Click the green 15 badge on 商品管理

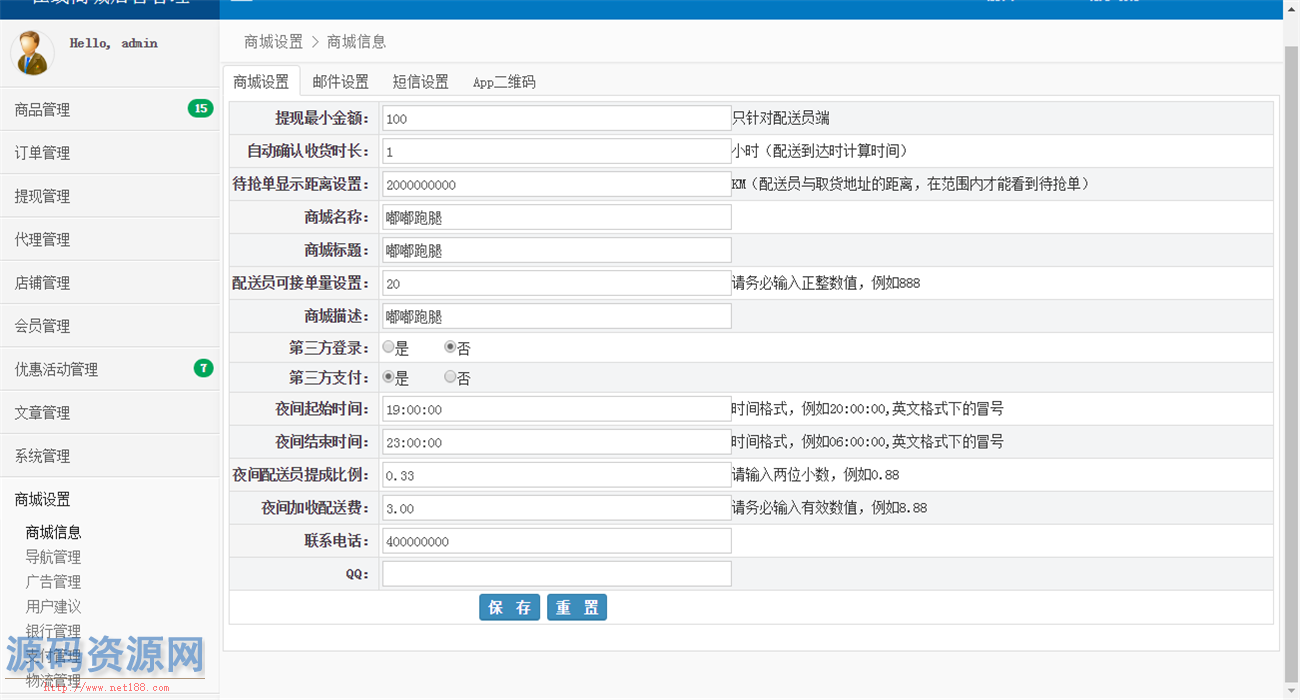click(201, 109)
